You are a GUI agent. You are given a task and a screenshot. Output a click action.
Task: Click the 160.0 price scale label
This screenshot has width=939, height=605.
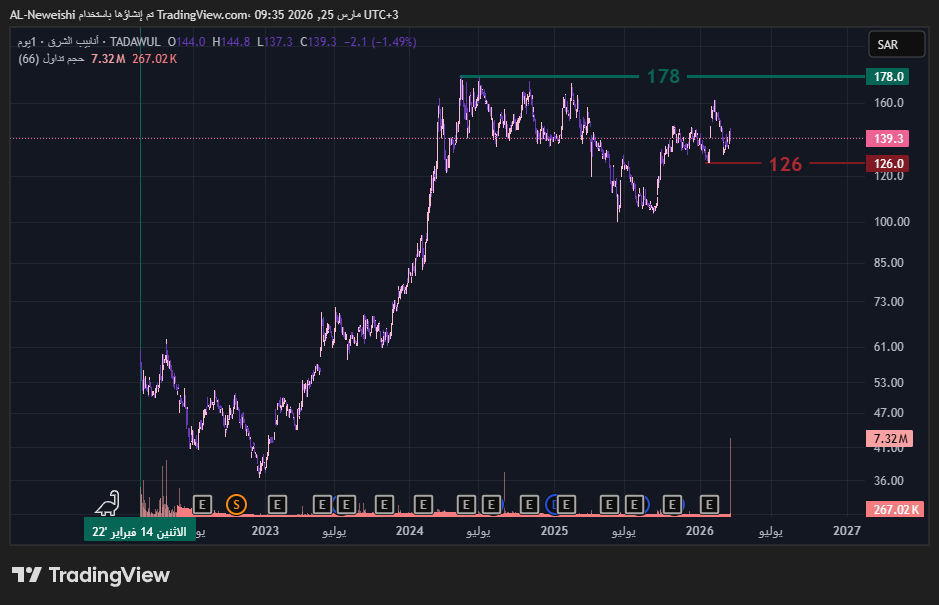coord(889,103)
